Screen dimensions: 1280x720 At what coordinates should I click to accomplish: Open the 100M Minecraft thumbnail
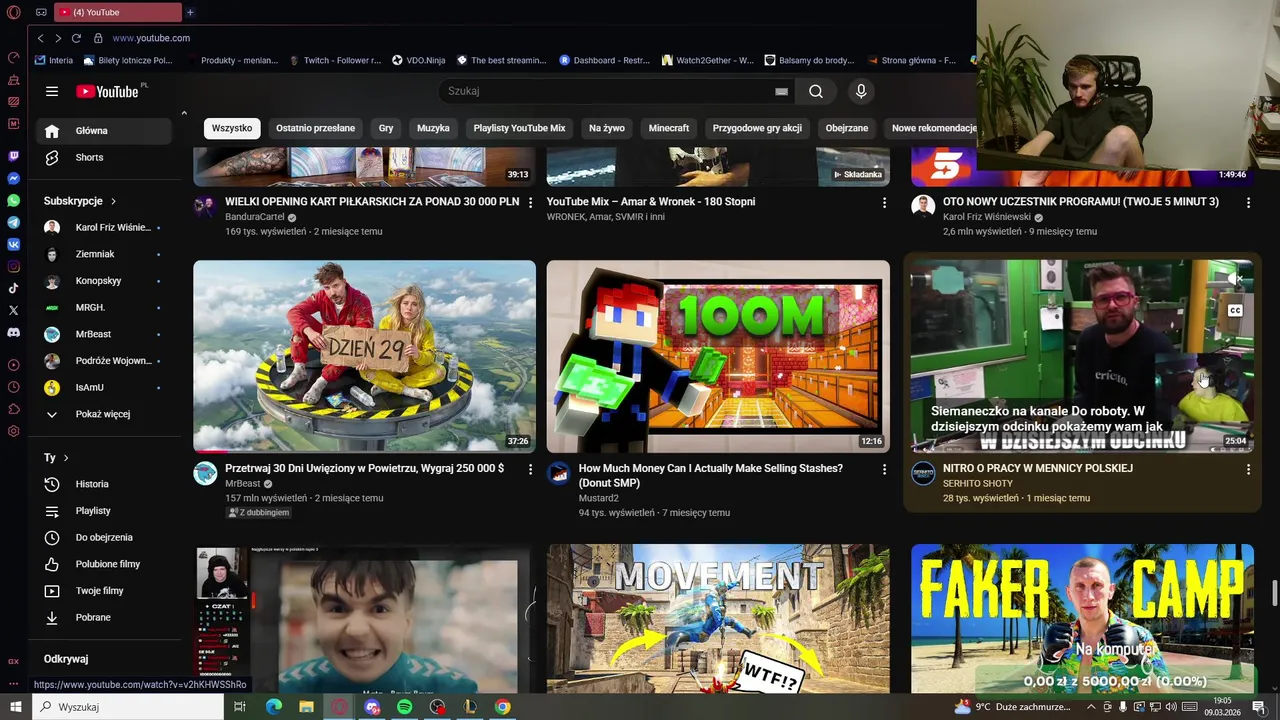point(718,357)
